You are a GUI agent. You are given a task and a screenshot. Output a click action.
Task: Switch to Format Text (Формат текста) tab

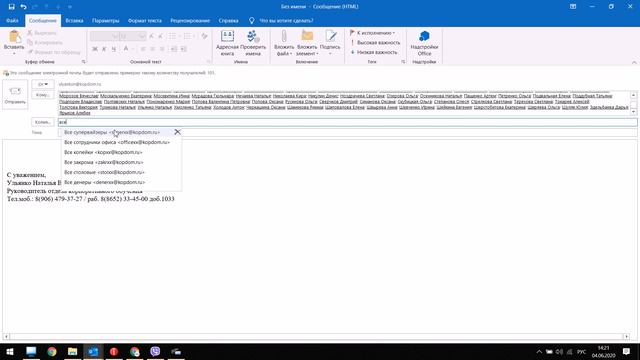(x=144, y=20)
